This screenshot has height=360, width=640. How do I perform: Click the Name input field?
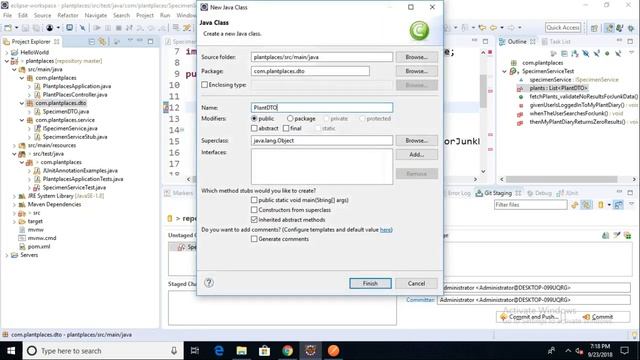(322, 107)
